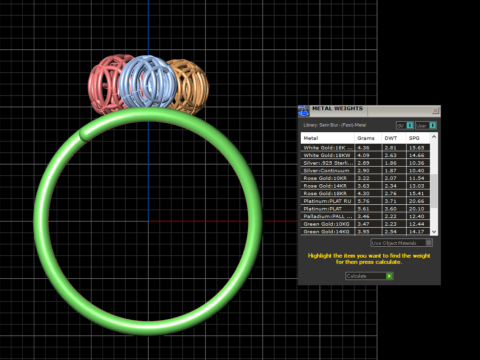Image resolution: width=480 pixels, height=360 pixels.
Task: Click the Metal Weights flask icon in title bar
Action: pos(303,111)
